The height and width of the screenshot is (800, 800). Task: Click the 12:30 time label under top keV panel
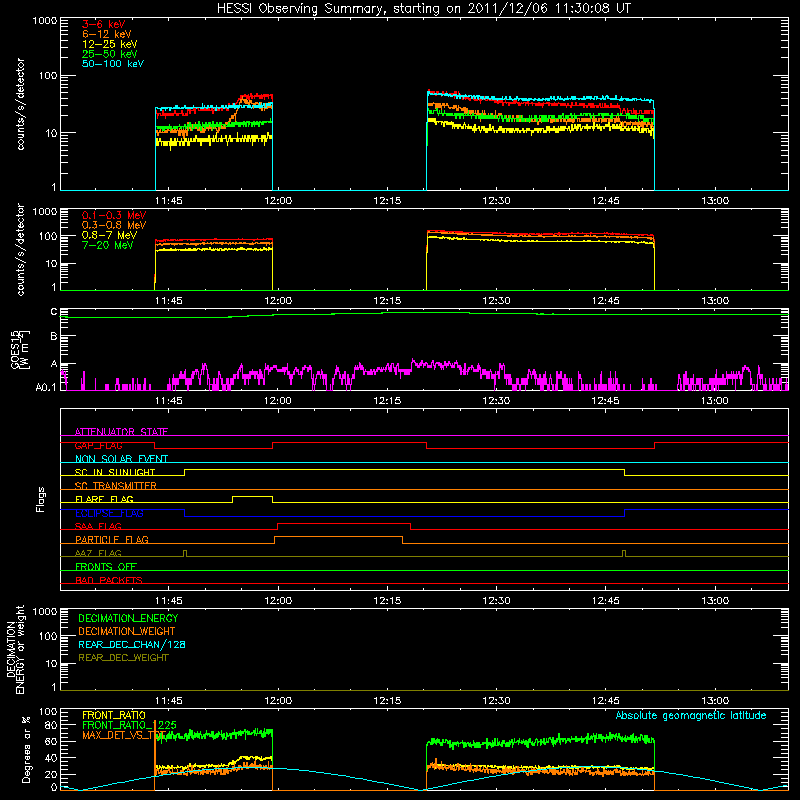496,201
